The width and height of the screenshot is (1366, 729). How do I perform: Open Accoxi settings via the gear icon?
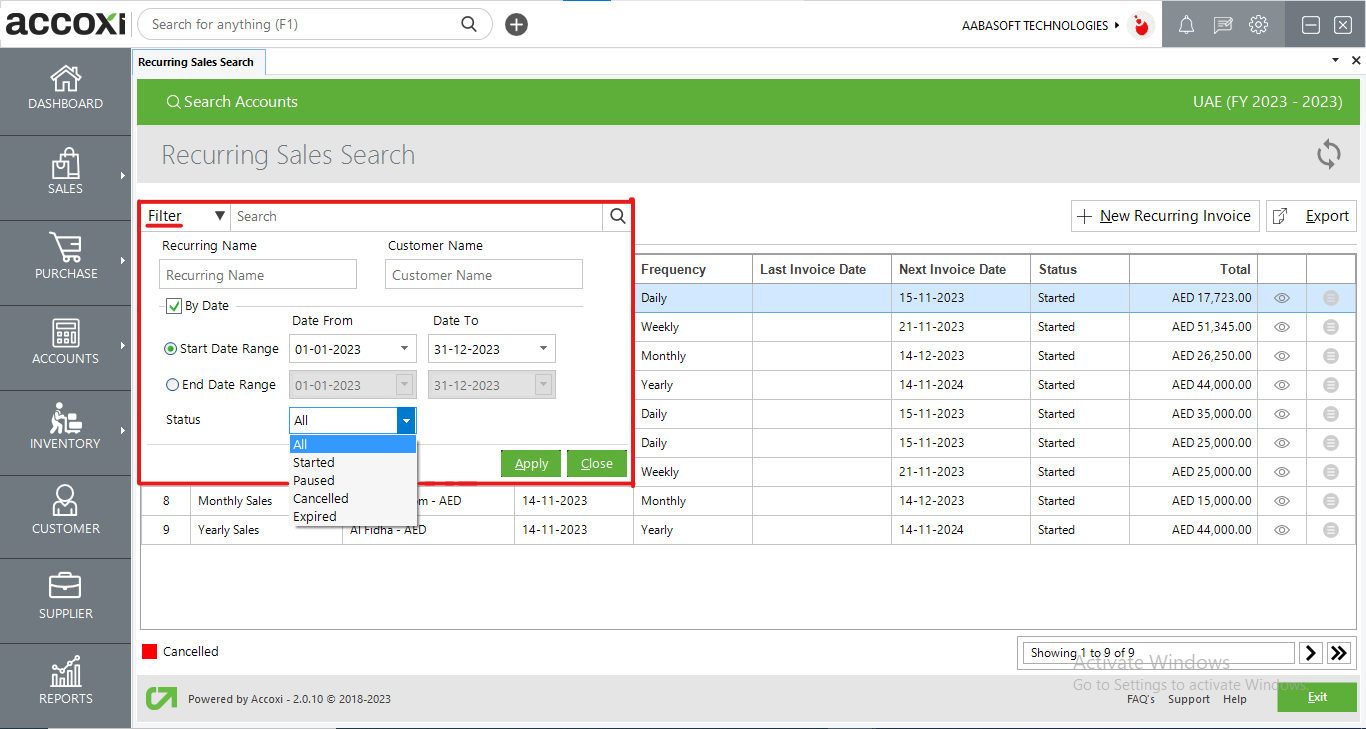[x=1258, y=24]
